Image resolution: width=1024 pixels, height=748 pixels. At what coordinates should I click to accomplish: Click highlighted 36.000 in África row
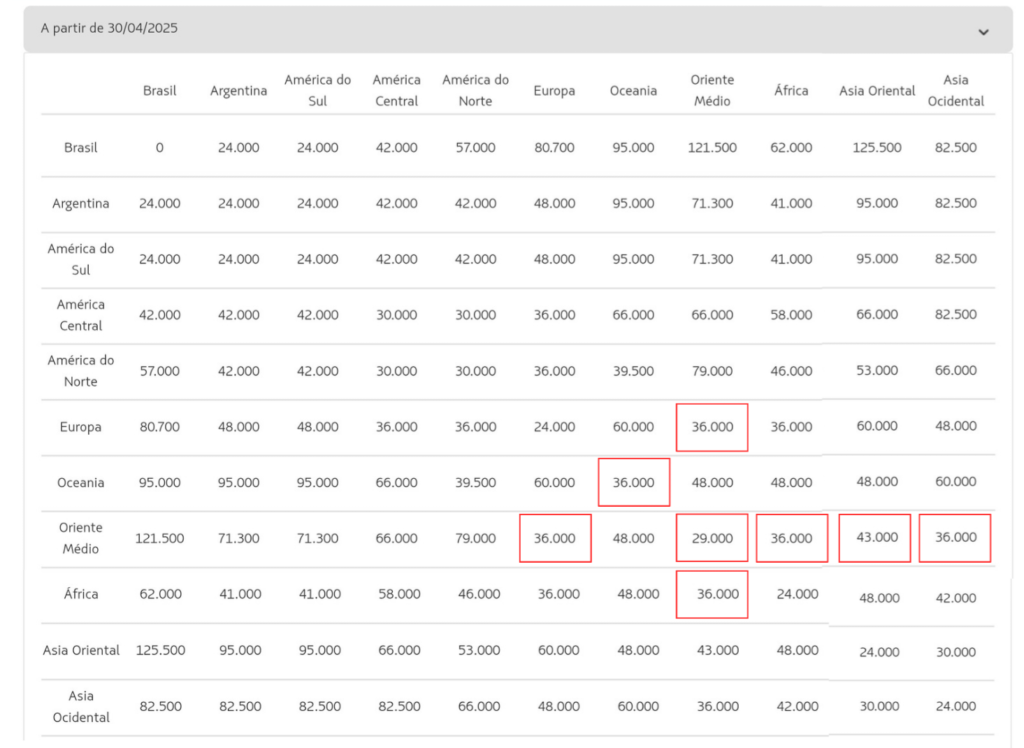pos(712,594)
